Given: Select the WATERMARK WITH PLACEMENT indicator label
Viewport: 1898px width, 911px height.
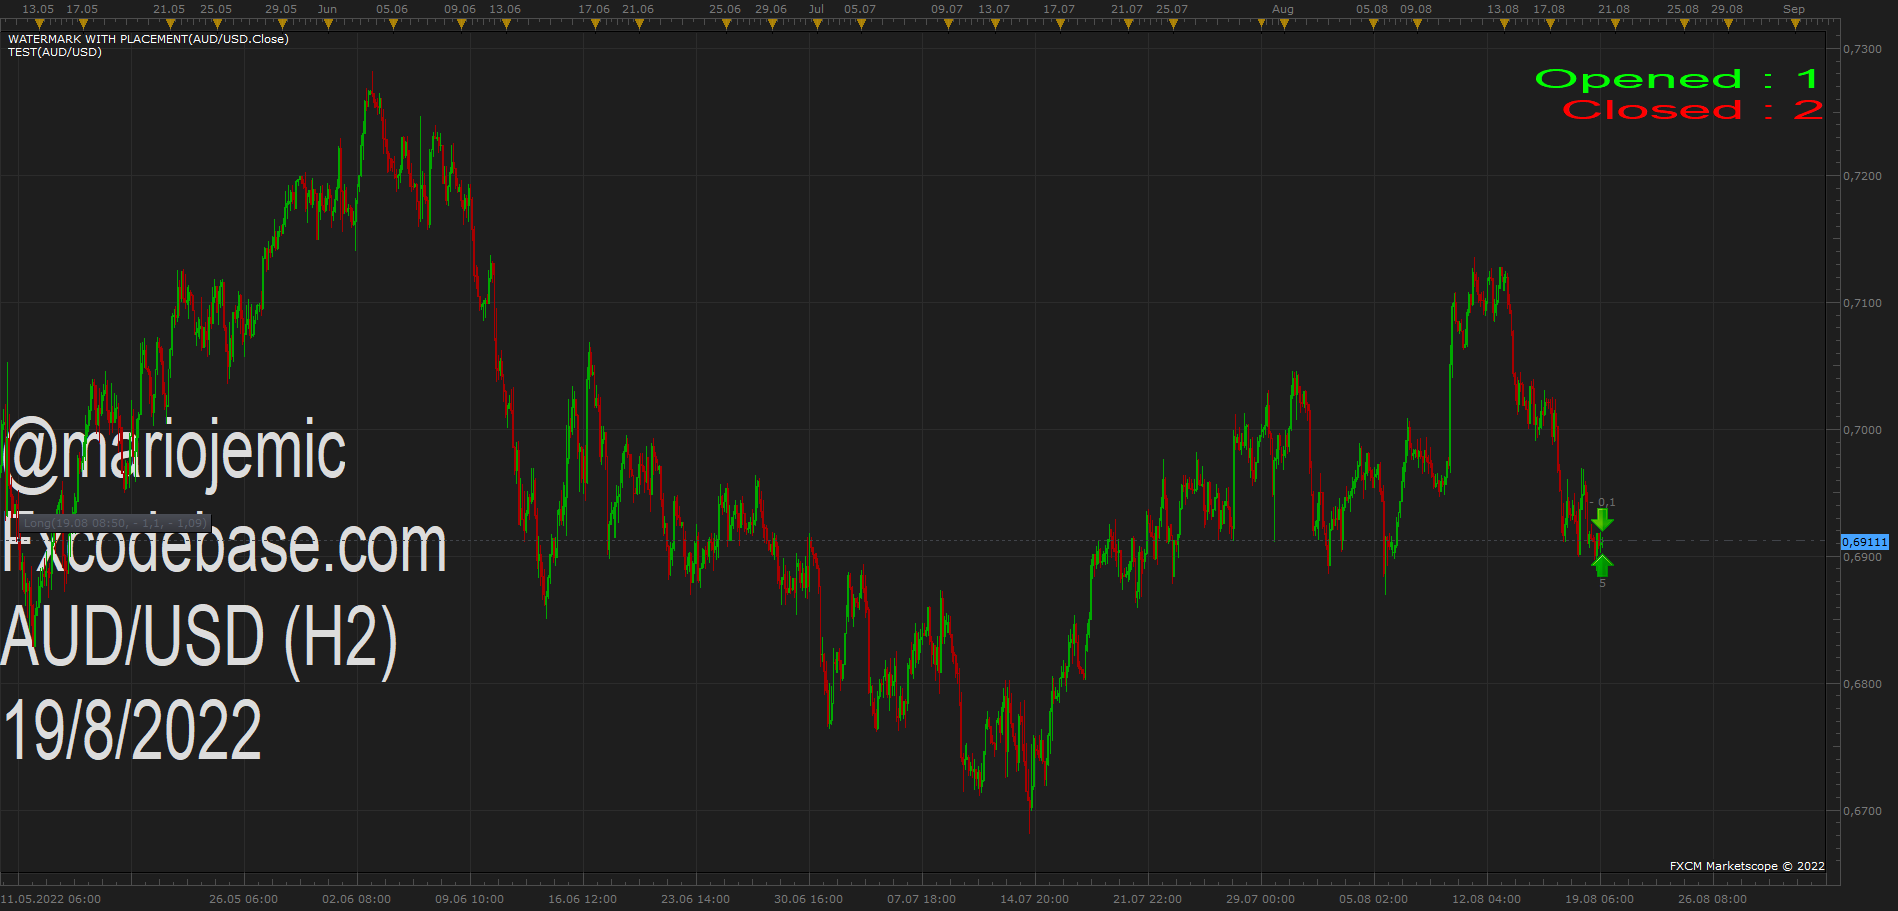Looking at the screenshot, I should [x=148, y=39].
